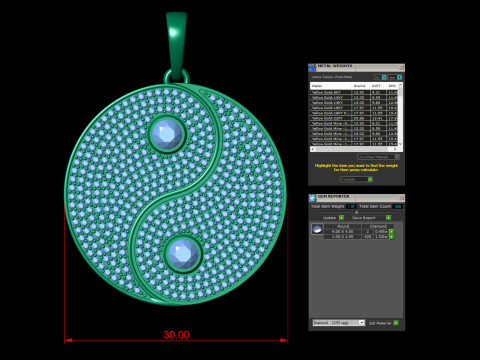Screen dimensions: 480x360
Task: Click the Total Gem Count value field
Action: pos(398,207)
